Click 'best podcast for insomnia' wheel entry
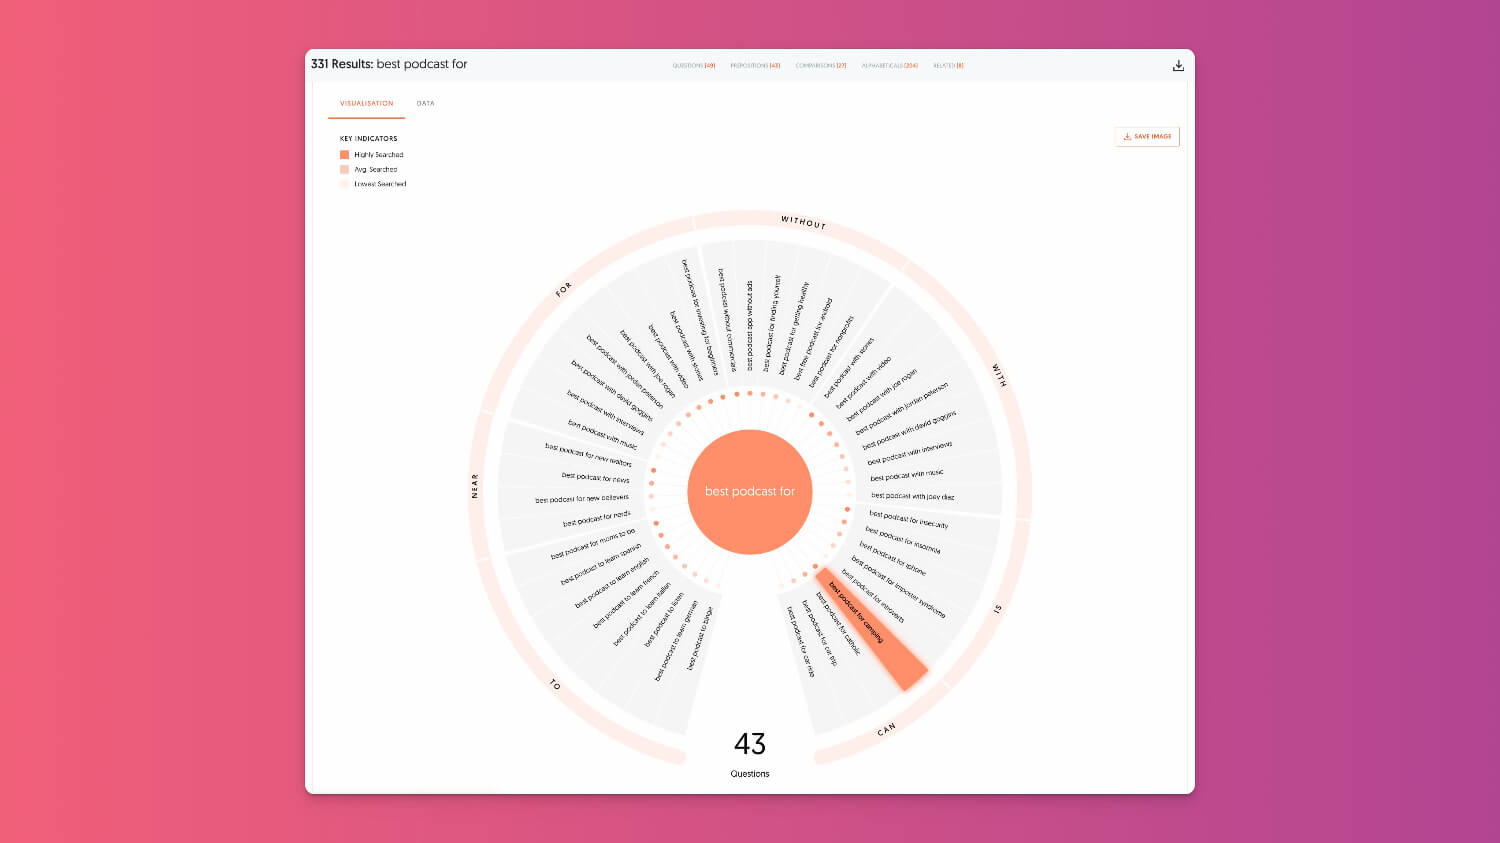This screenshot has height=843, width=1500. [902, 541]
